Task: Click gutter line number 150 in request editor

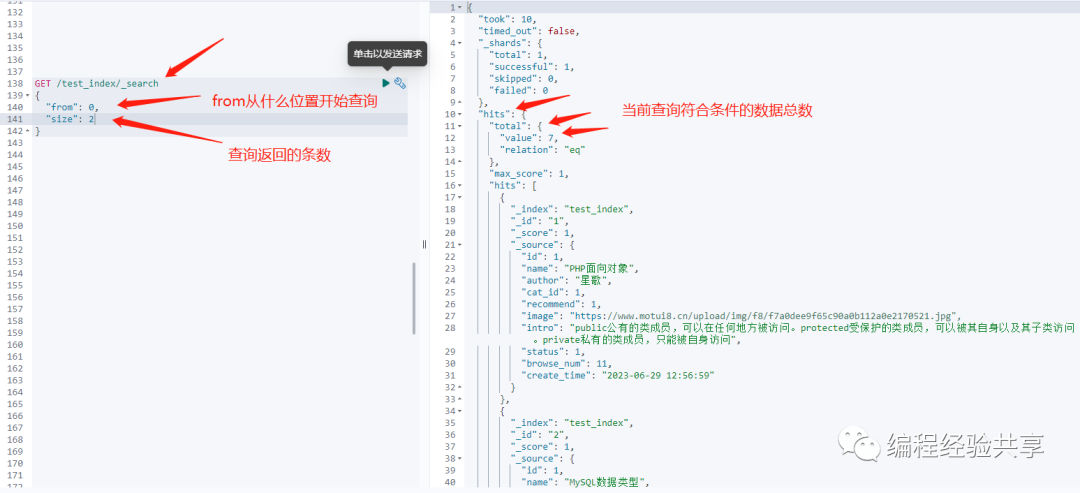Action: click(15, 226)
